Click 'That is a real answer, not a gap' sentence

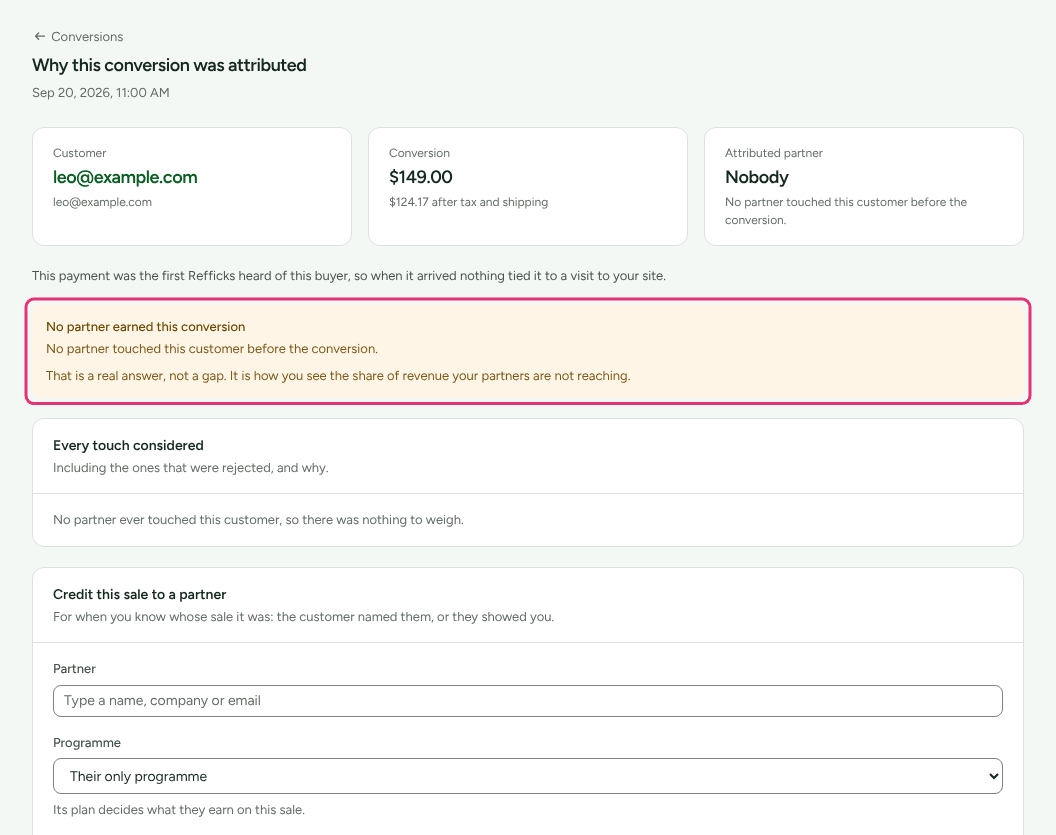(338, 376)
